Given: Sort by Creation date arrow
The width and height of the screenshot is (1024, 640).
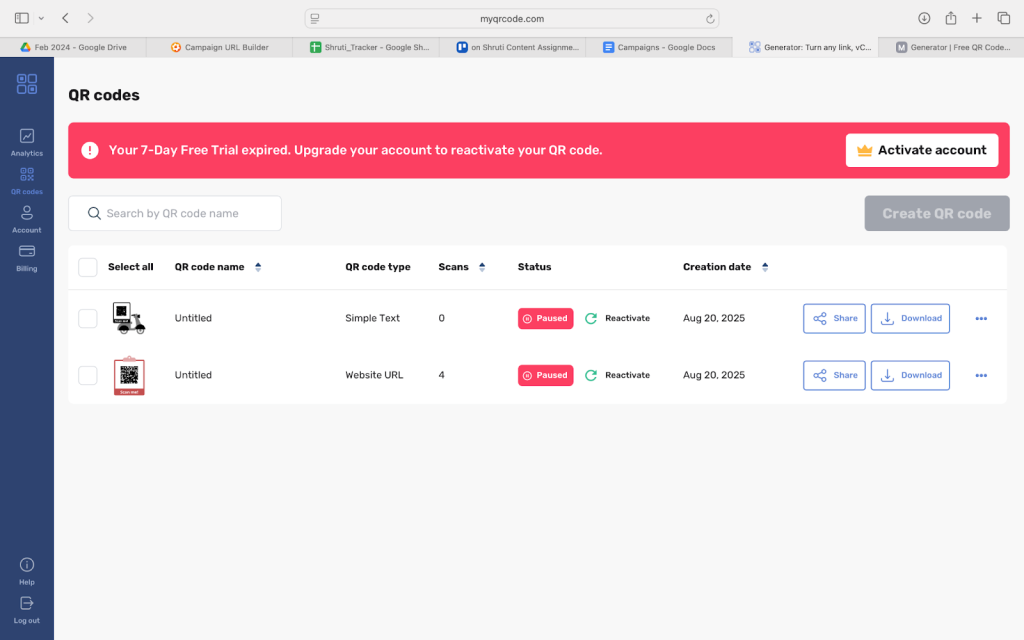Looking at the screenshot, I should tap(765, 267).
